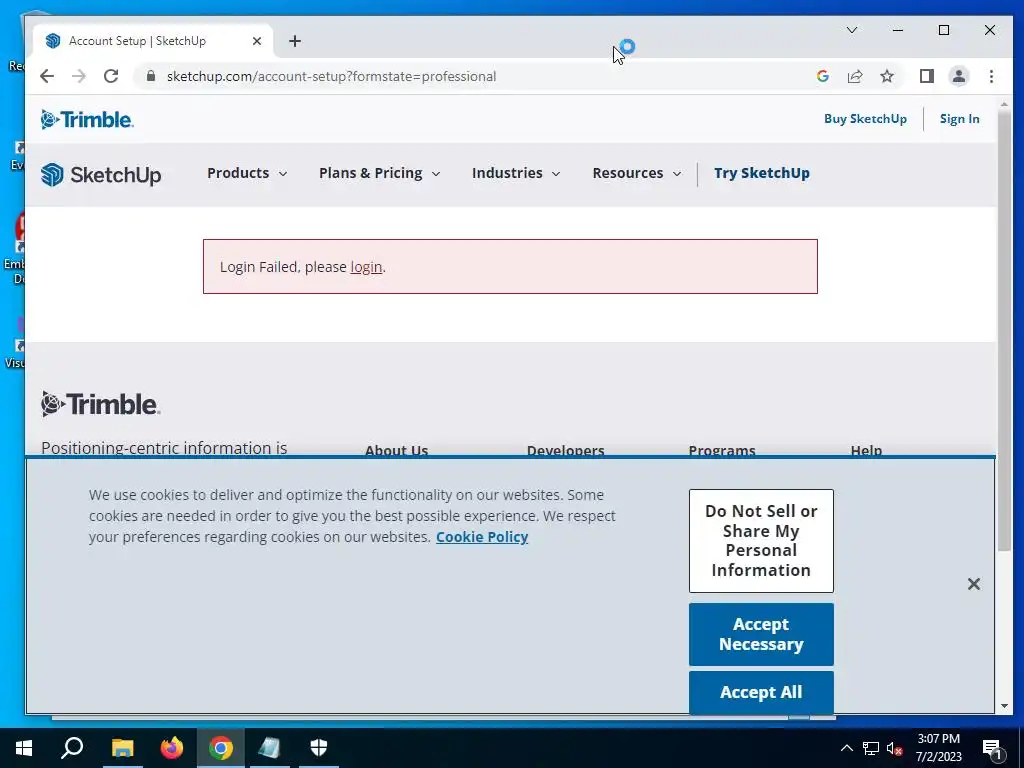Screen dimensions: 1024x768
Task: Click the address bar URL field
Action: [x=331, y=76]
